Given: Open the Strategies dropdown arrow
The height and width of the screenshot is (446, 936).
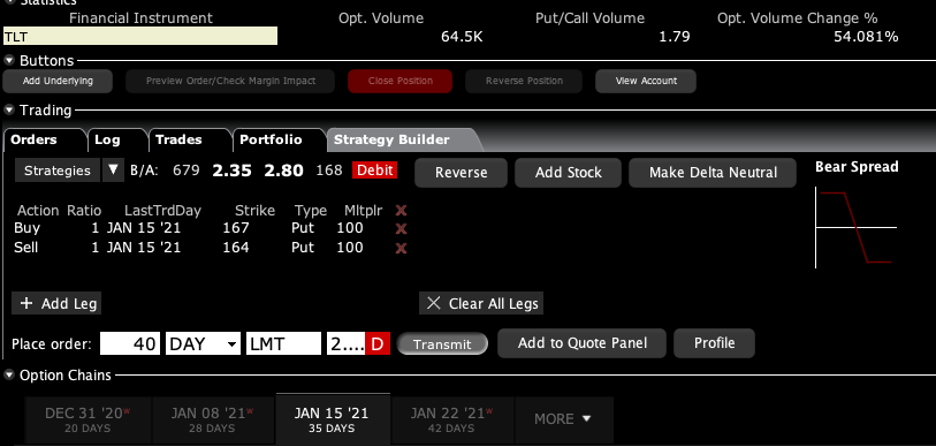Looking at the screenshot, I should tap(113, 171).
